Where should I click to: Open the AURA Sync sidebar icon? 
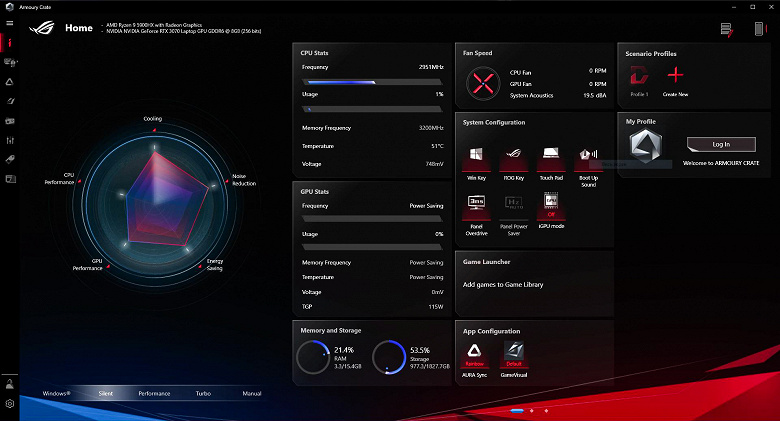pos(9,82)
